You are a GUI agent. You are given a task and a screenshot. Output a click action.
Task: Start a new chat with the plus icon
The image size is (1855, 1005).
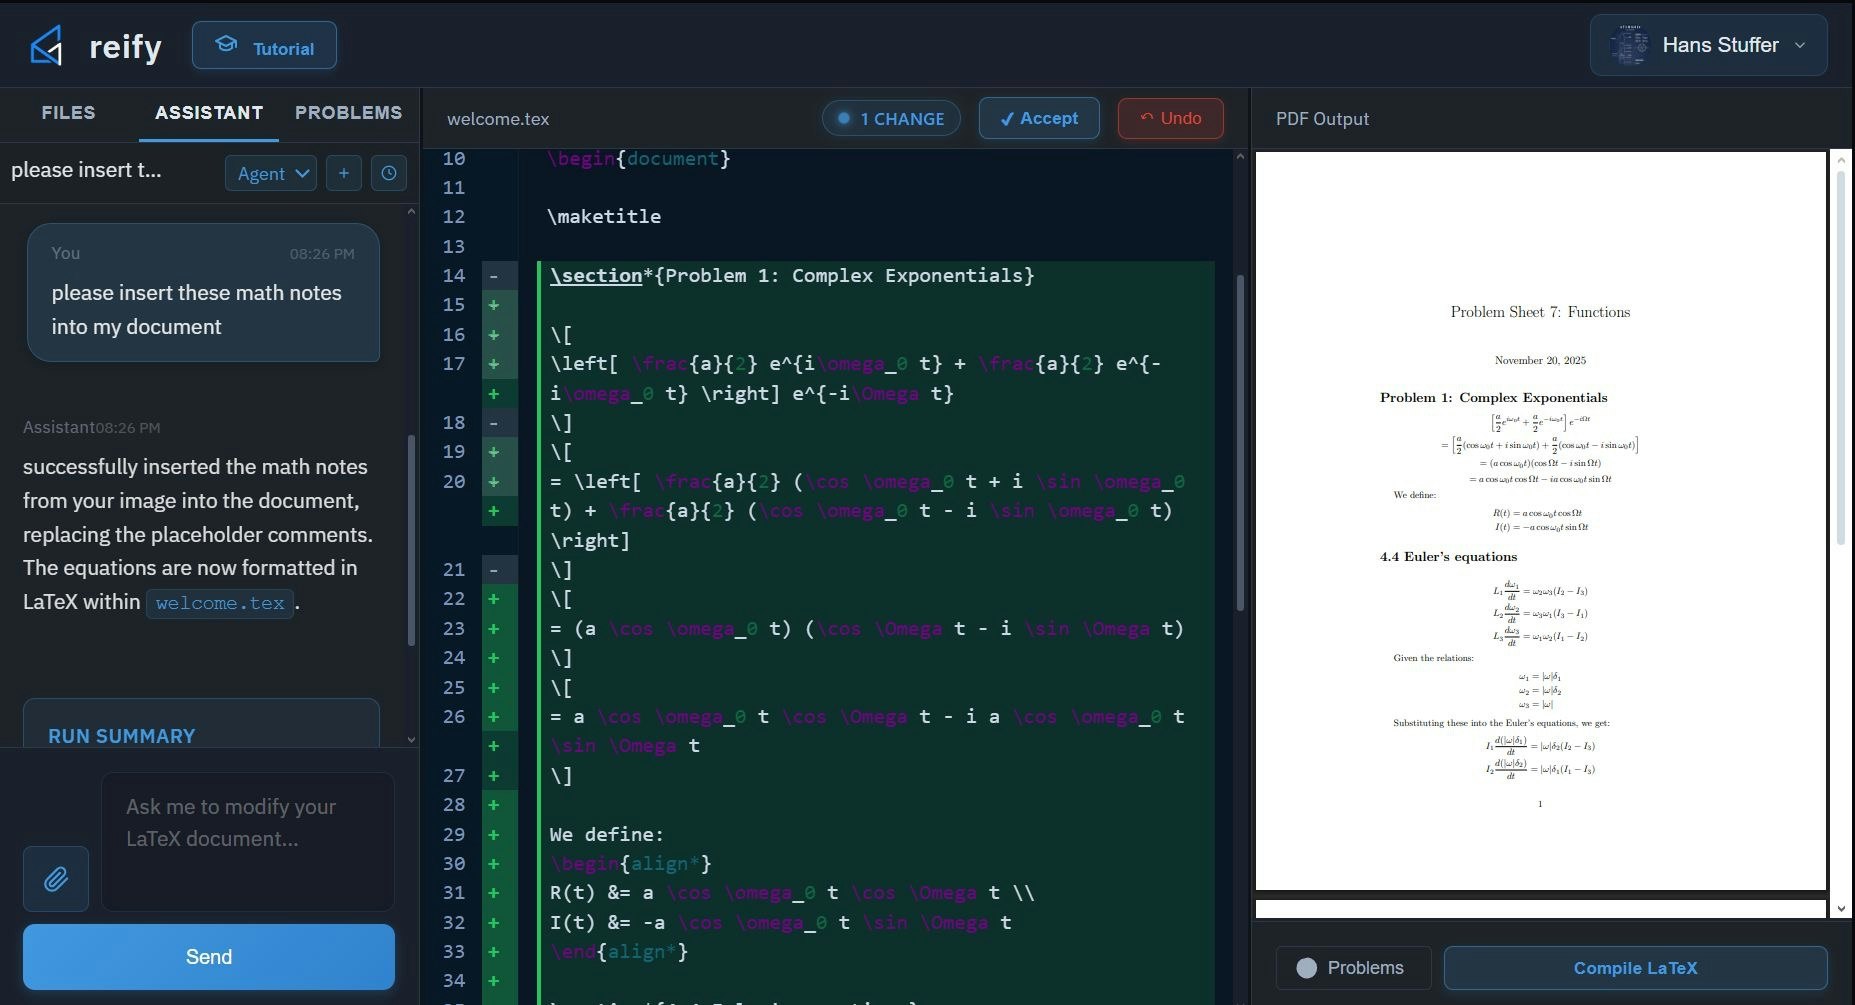coord(343,172)
